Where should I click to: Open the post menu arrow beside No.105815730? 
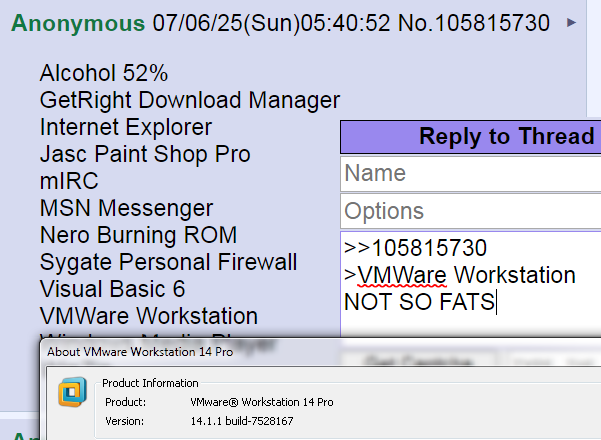(571, 23)
